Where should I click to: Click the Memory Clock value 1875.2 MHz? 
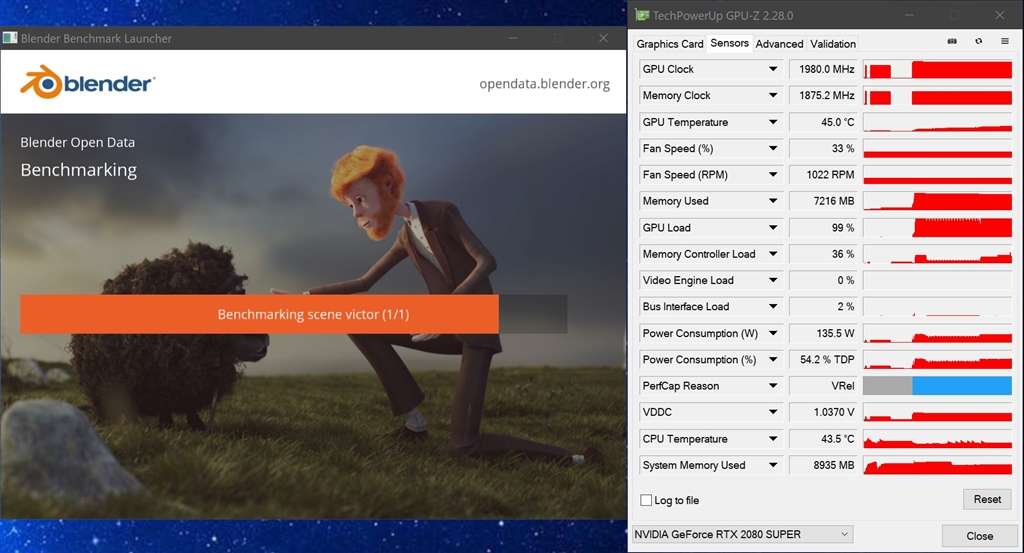824,95
